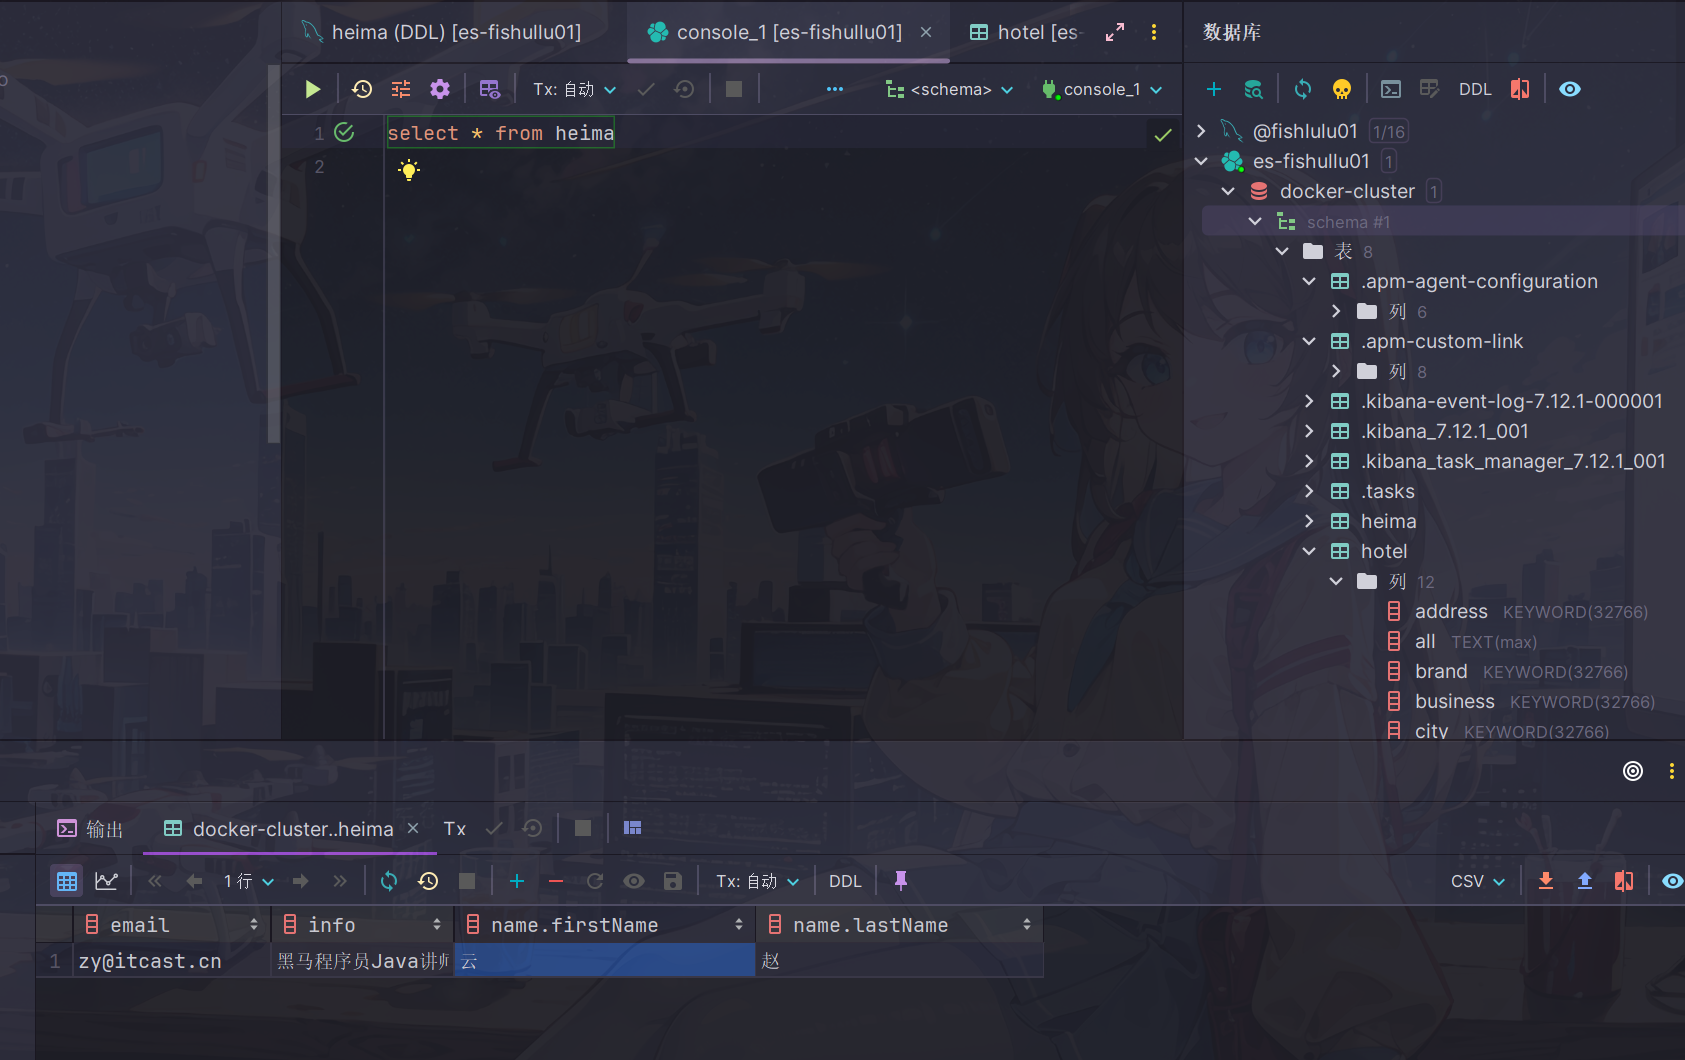Image resolution: width=1685 pixels, height=1060 pixels.
Task: Select the zy@itcast.cn cell
Action: [x=172, y=961]
